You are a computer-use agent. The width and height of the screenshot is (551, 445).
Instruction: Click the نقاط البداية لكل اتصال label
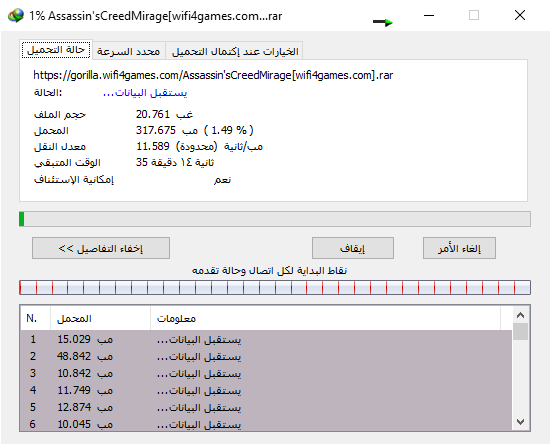click(269, 270)
